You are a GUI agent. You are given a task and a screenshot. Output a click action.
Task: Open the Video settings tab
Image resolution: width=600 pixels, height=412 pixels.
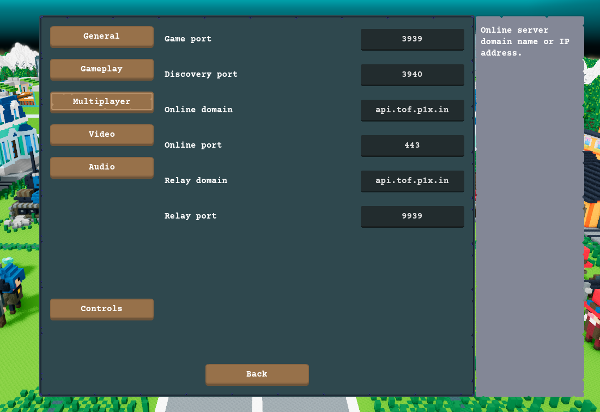102,134
